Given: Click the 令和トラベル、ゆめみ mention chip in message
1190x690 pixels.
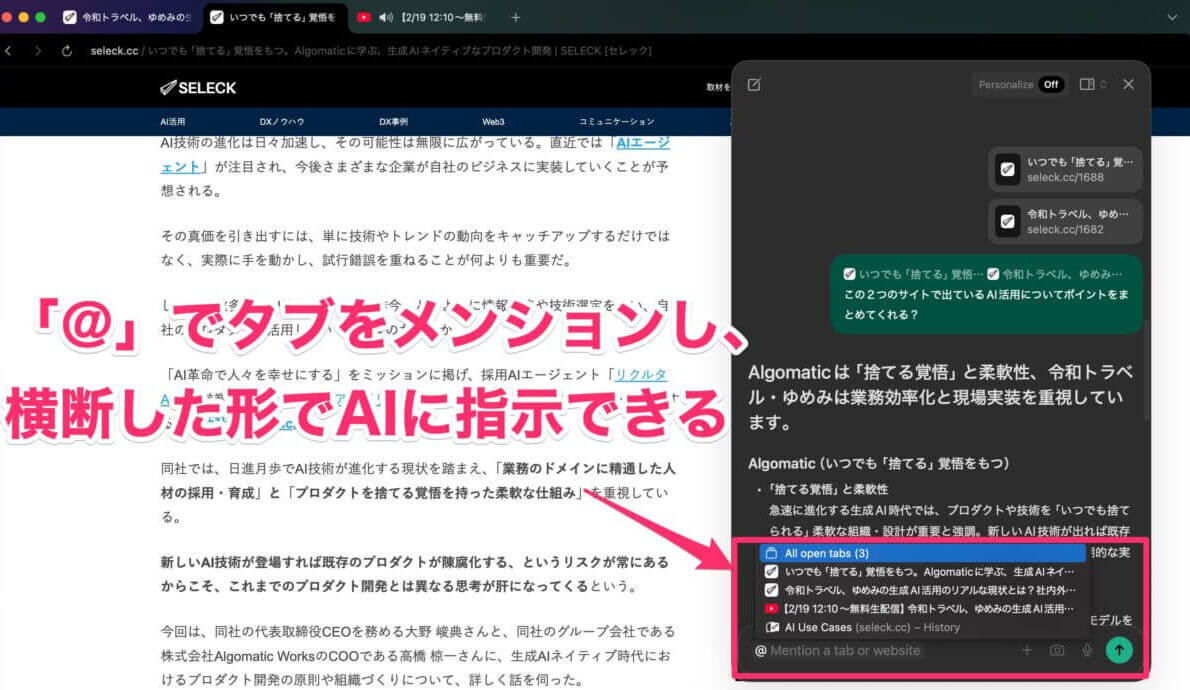Looking at the screenshot, I should 1055,274.
